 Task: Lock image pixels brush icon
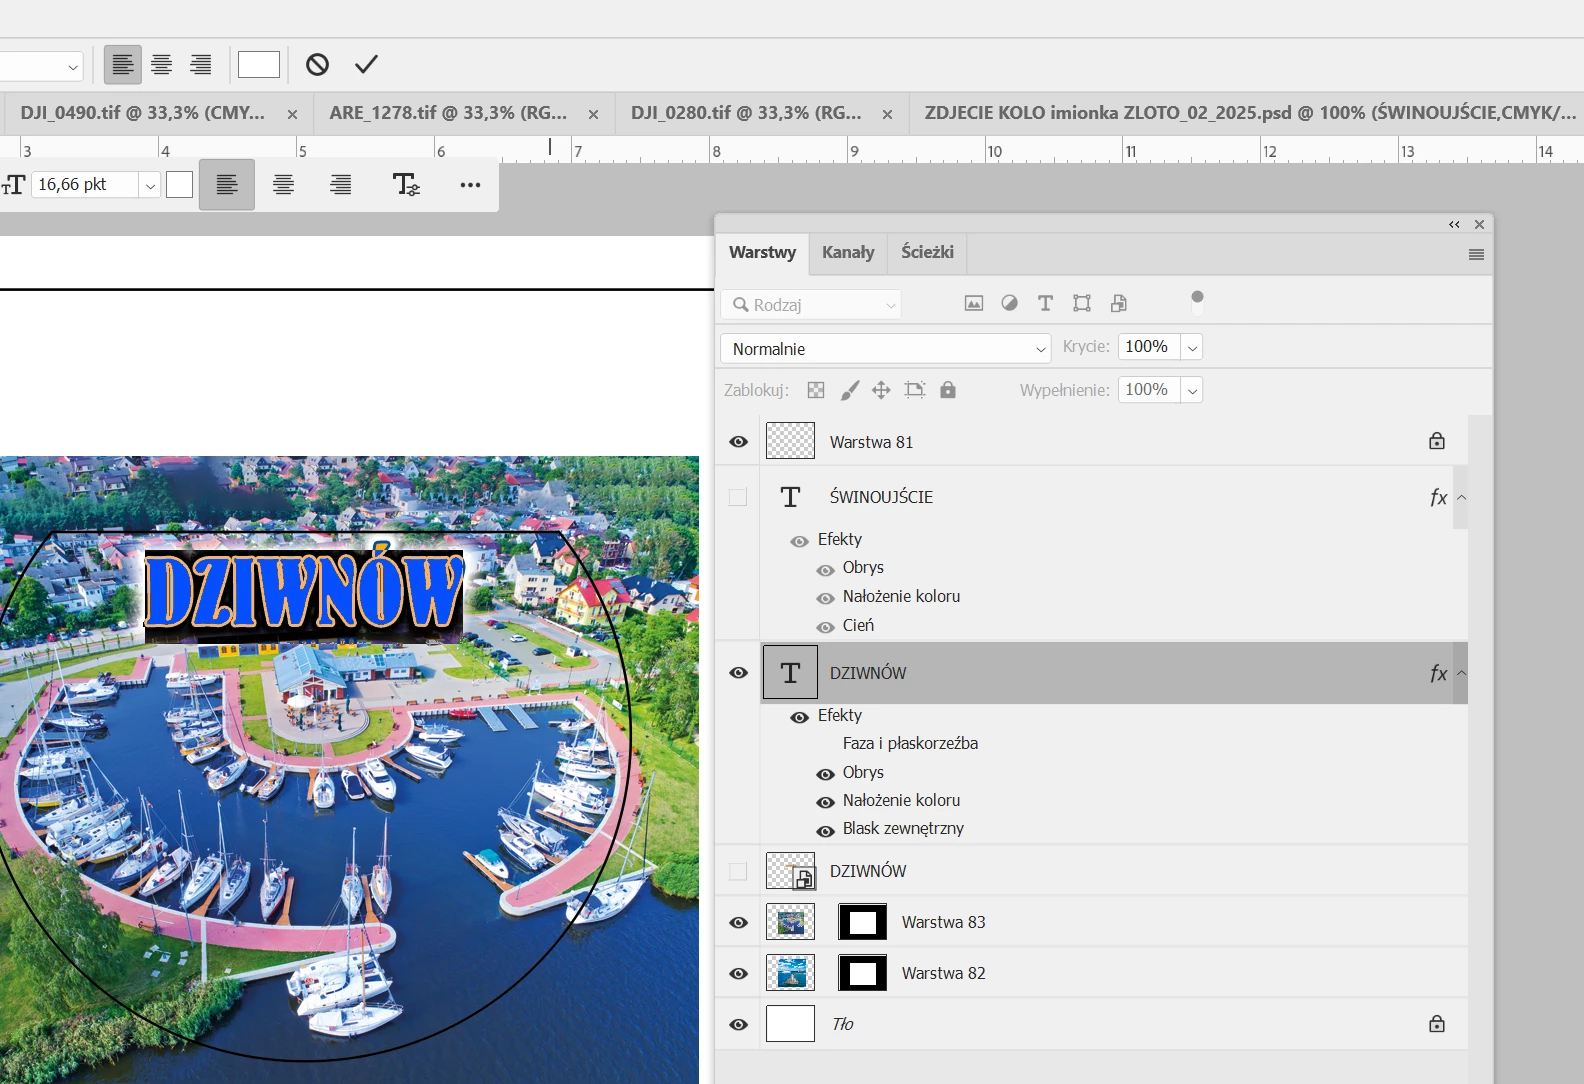(x=849, y=390)
